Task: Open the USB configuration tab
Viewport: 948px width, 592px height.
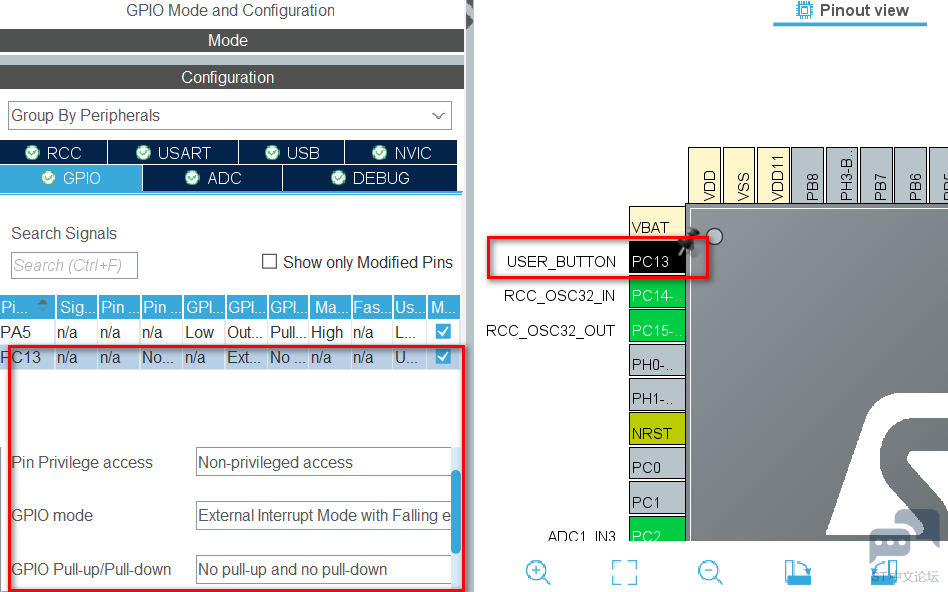Action: coord(291,152)
